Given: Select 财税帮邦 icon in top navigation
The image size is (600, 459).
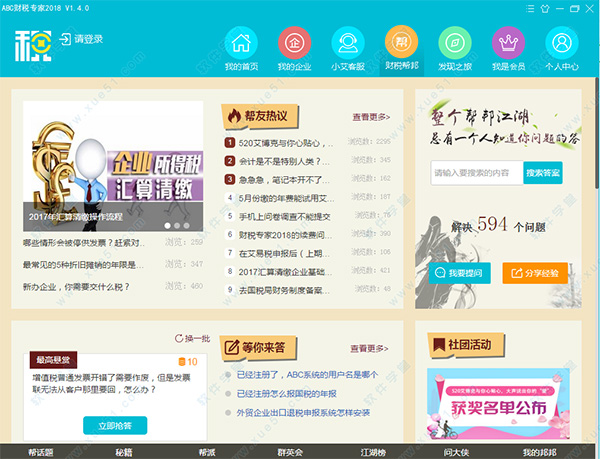Looking at the screenshot, I should point(401,42).
